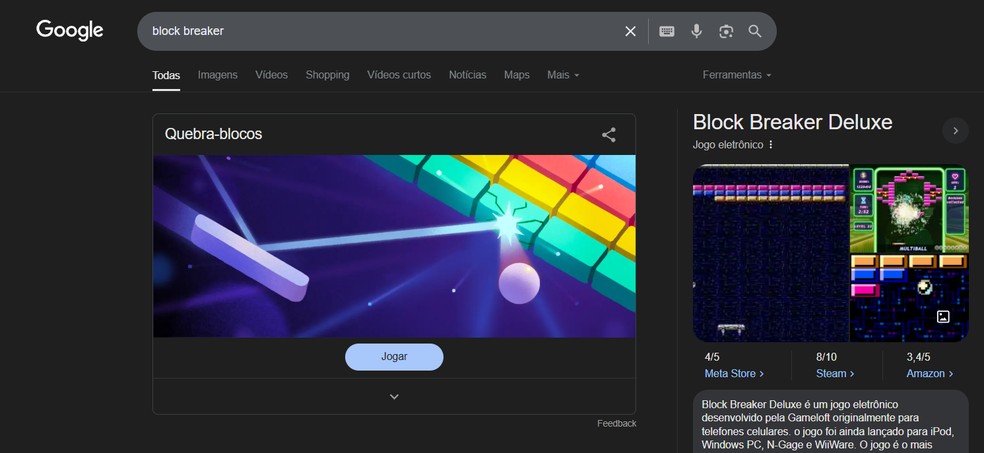Click the Block Breaker Deluxe title
Screen dimensions: 984x453
click(x=792, y=122)
